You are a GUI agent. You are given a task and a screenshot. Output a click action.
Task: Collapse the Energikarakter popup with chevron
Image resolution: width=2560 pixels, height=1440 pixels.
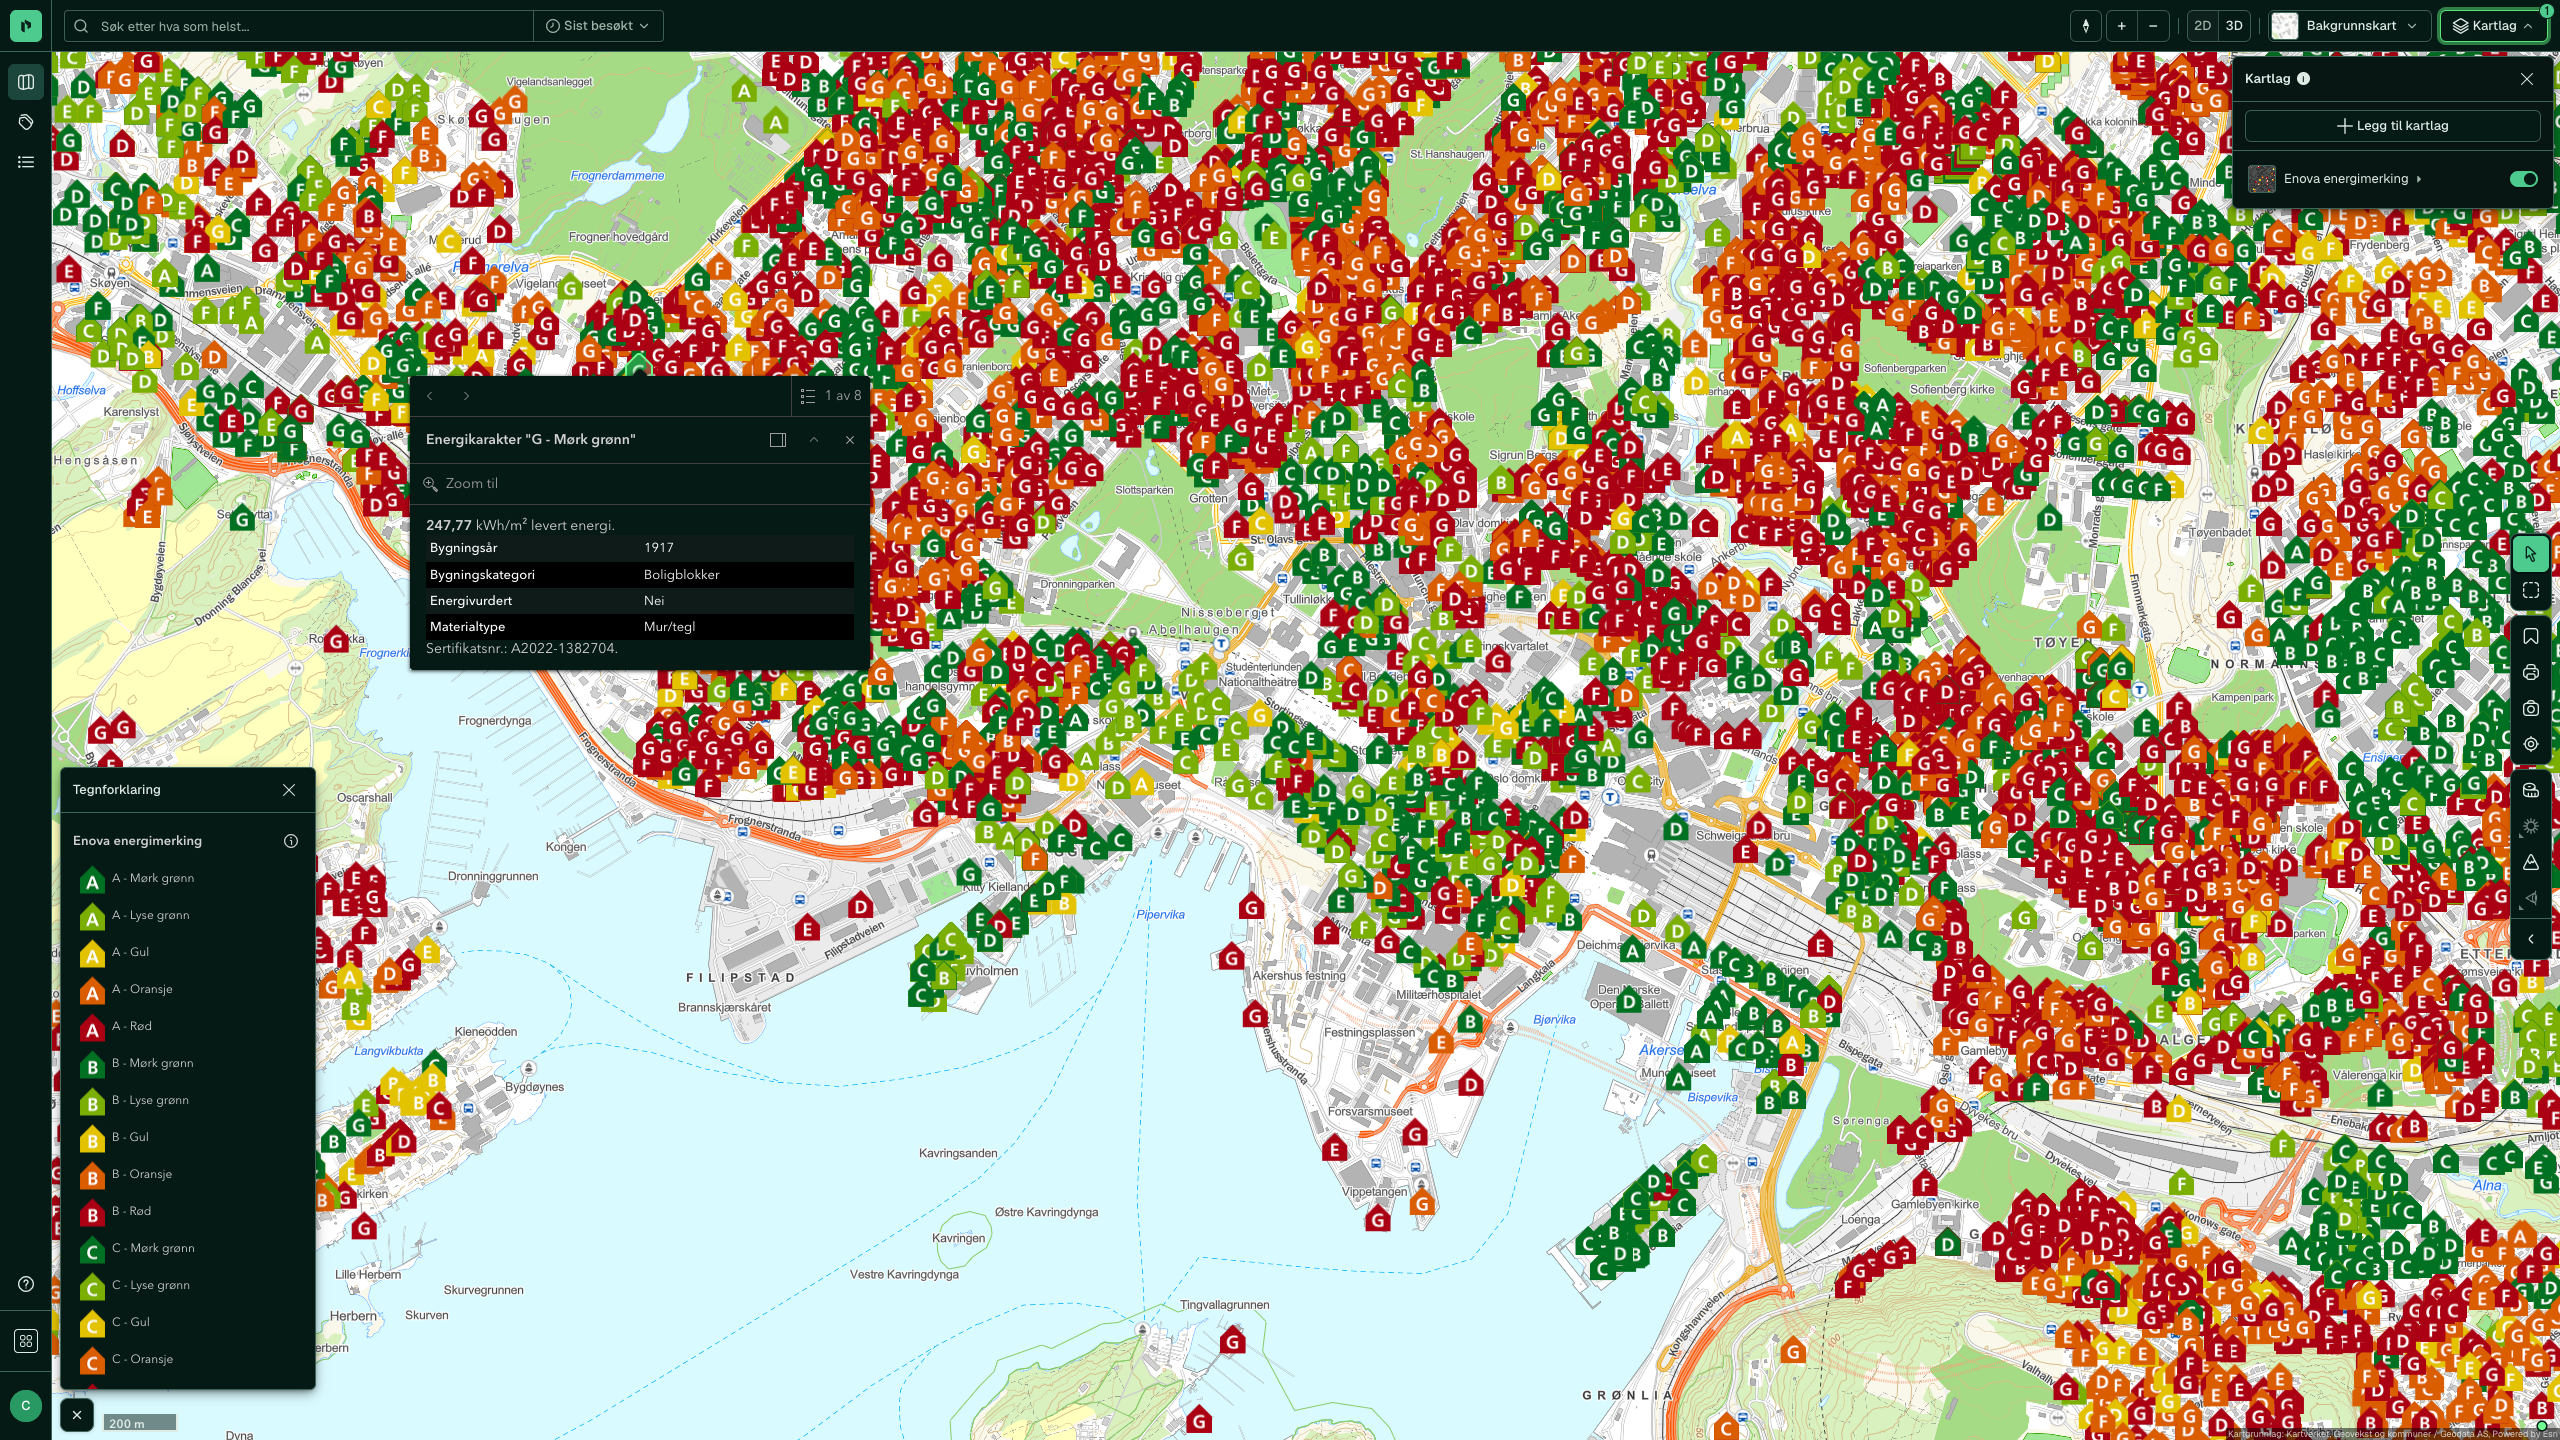click(x=814, y=440)
